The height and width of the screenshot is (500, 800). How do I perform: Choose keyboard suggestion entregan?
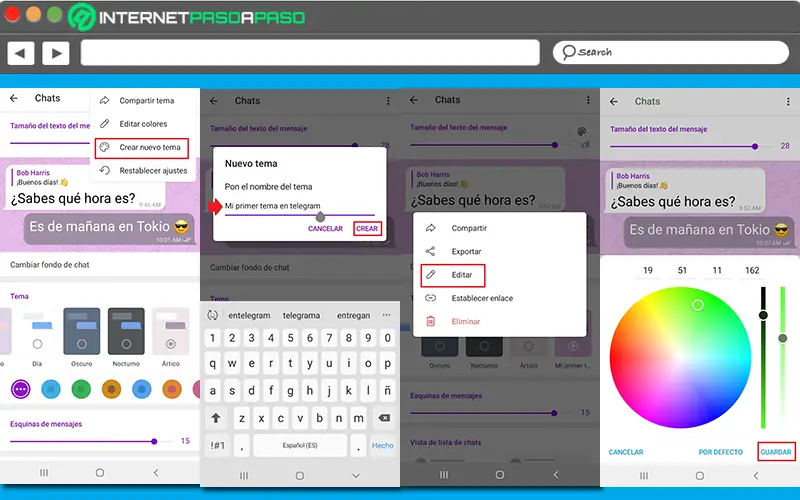(353, 315)
